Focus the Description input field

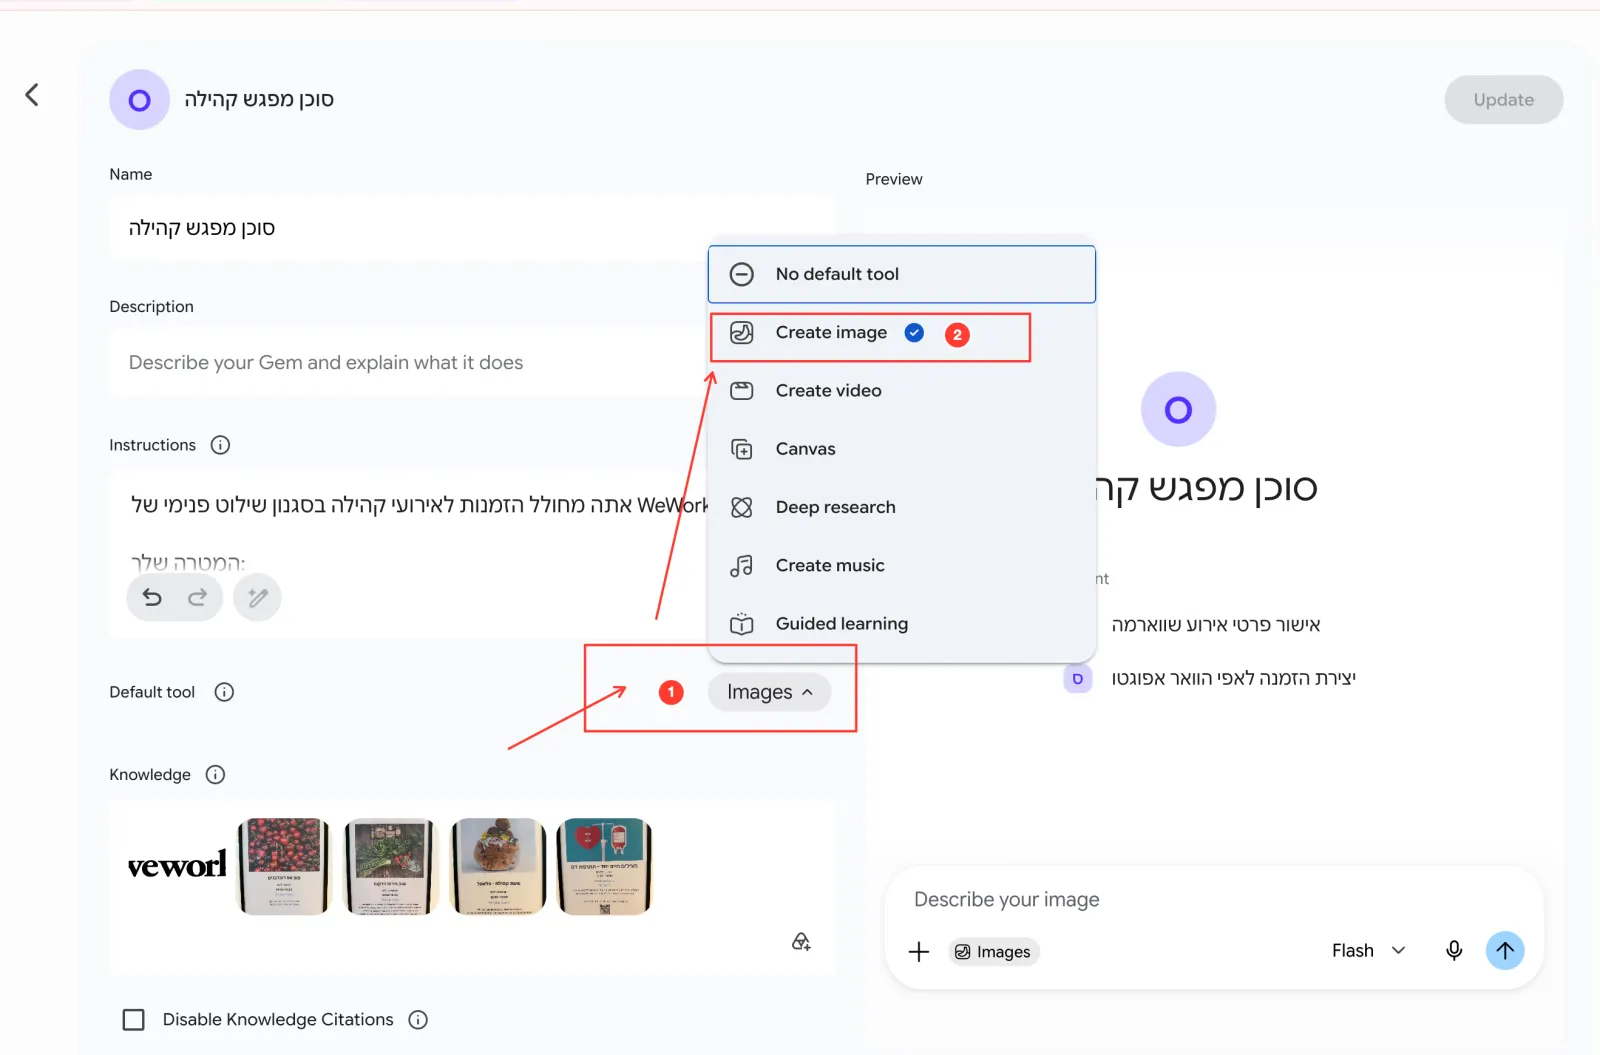point(410,362)
